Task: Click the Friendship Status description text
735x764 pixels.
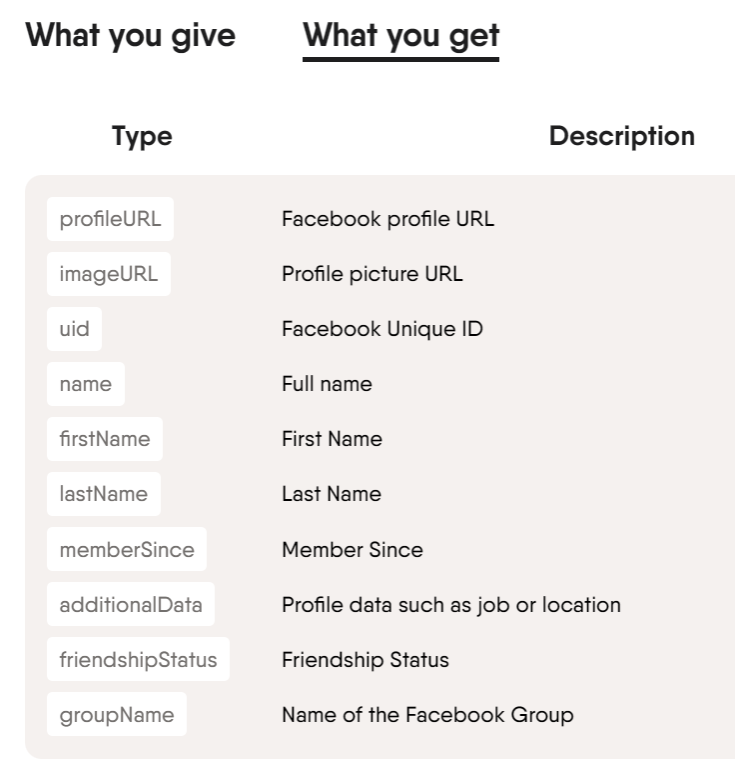Action: click(365, 660)
